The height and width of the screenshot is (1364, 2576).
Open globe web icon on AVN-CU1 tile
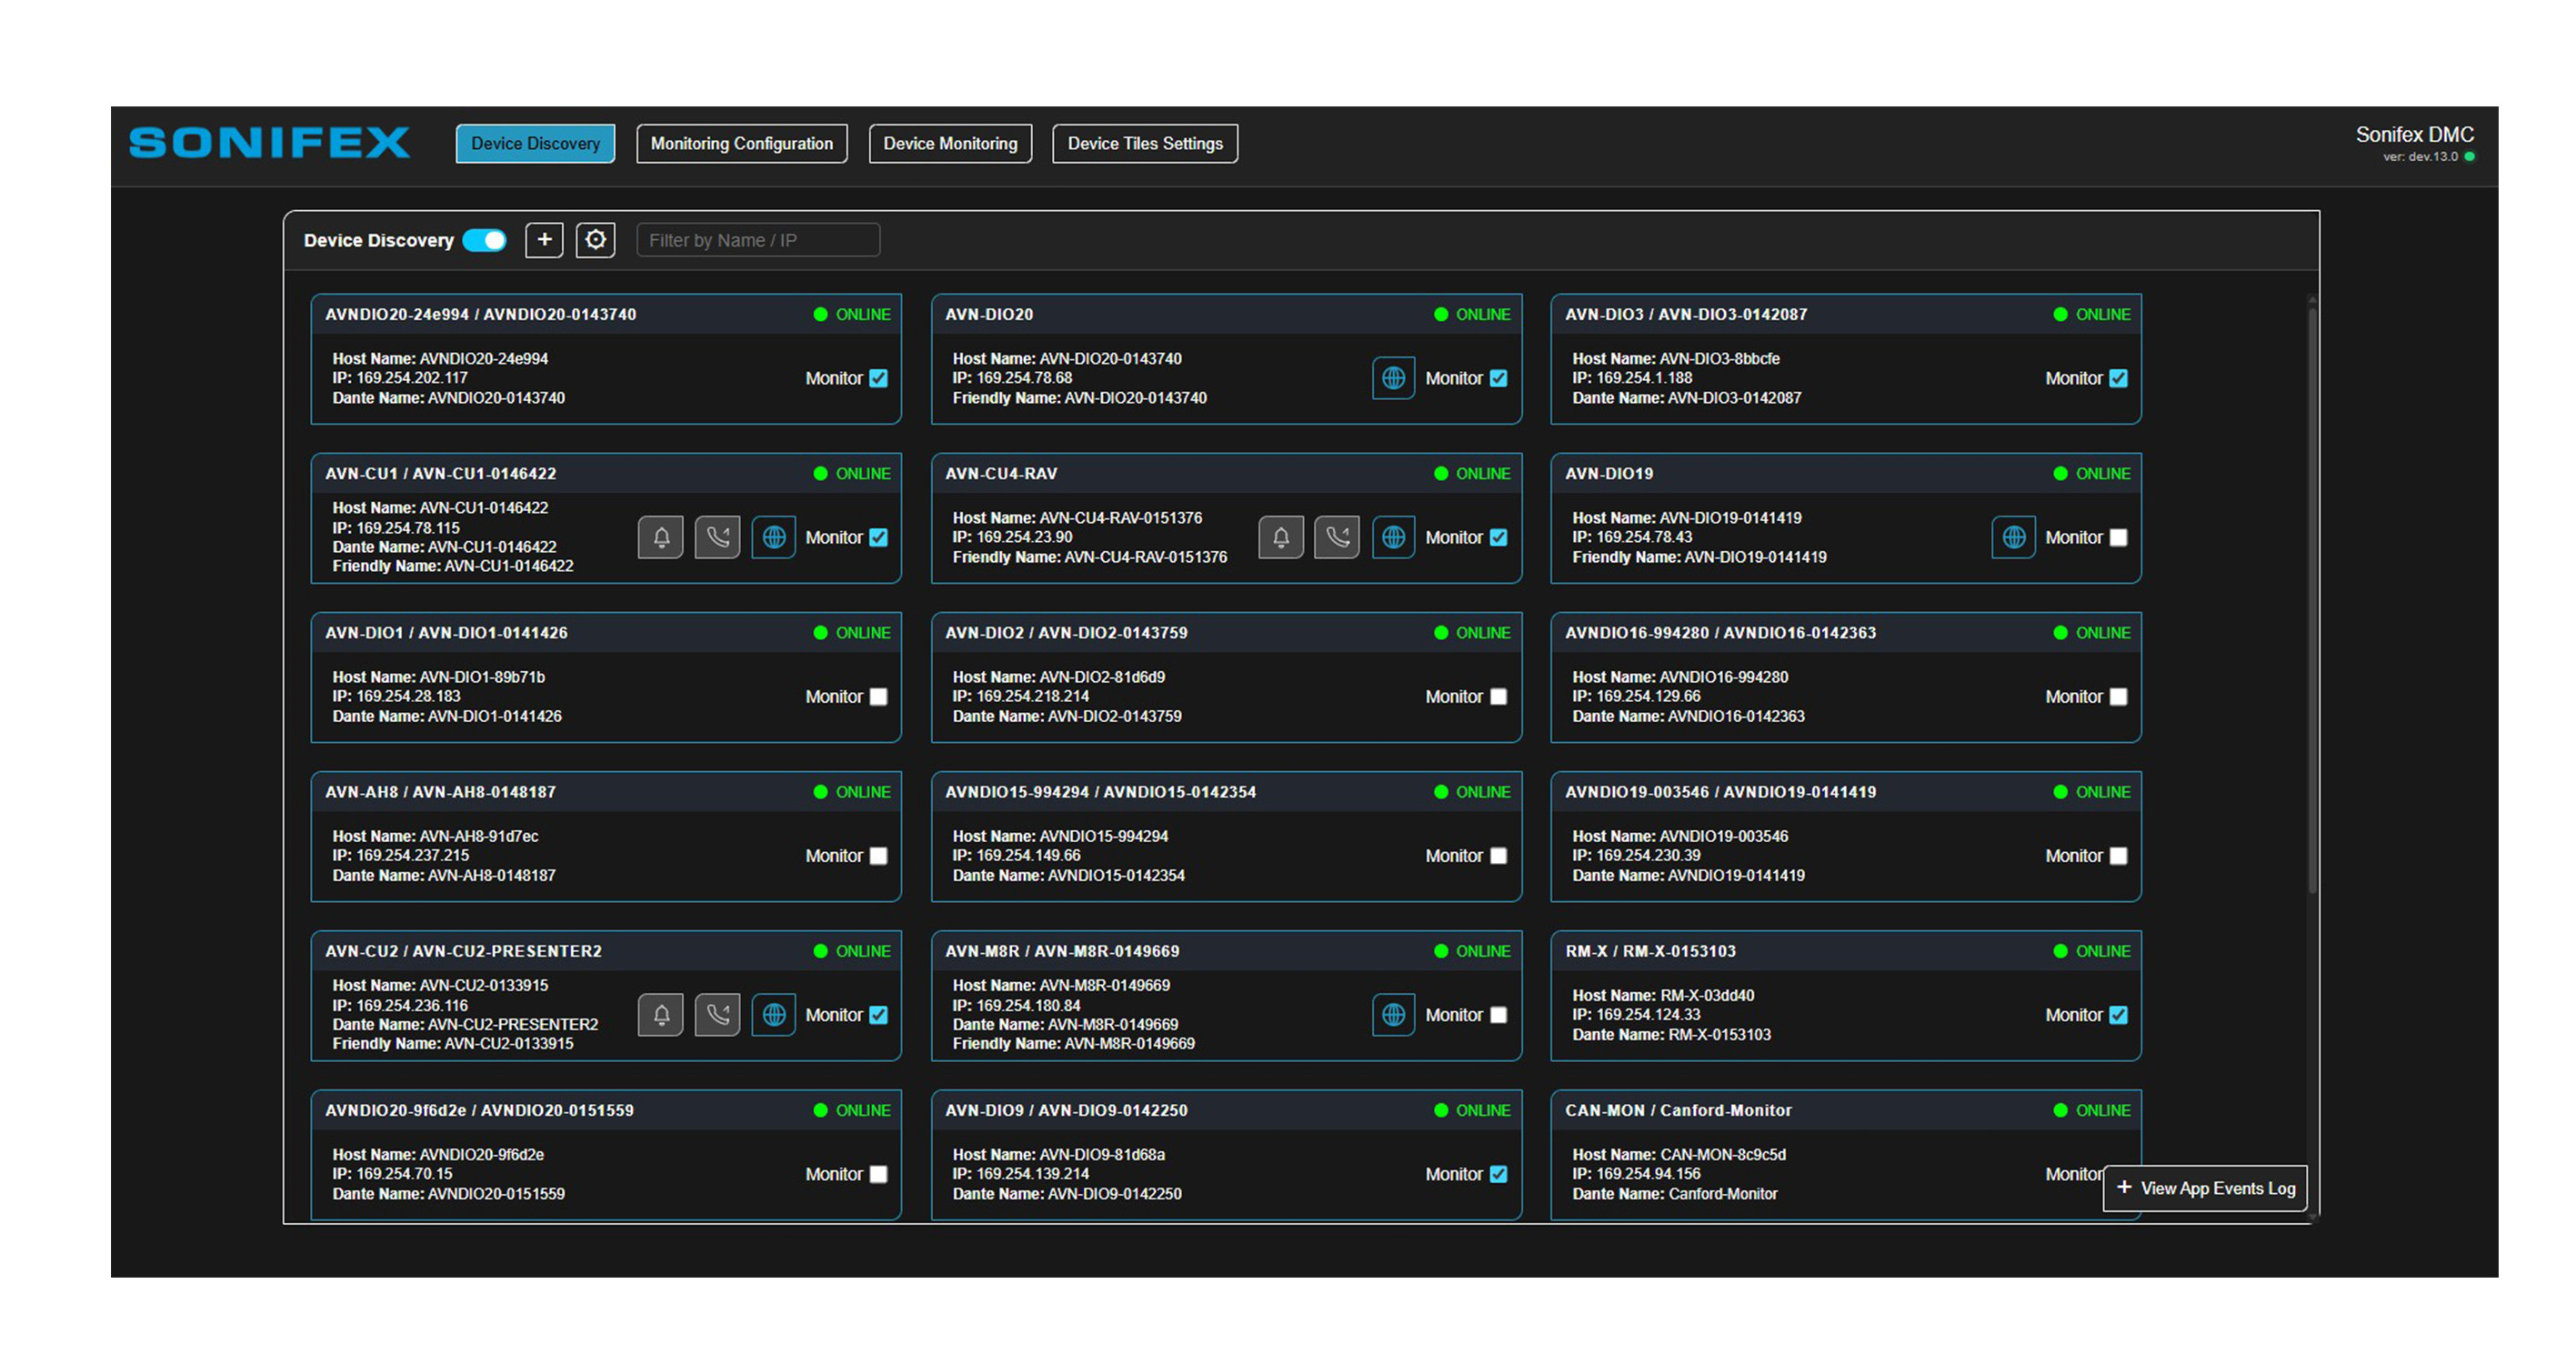(x=774, y=538)
